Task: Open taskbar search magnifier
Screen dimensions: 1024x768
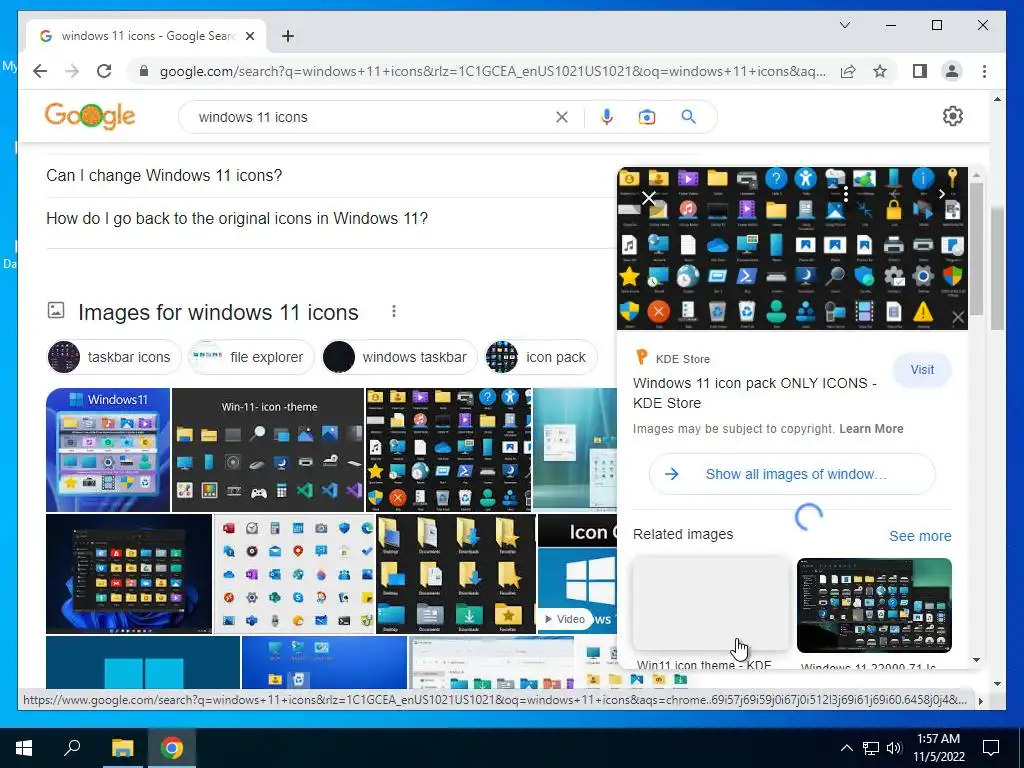Action: 72,747
